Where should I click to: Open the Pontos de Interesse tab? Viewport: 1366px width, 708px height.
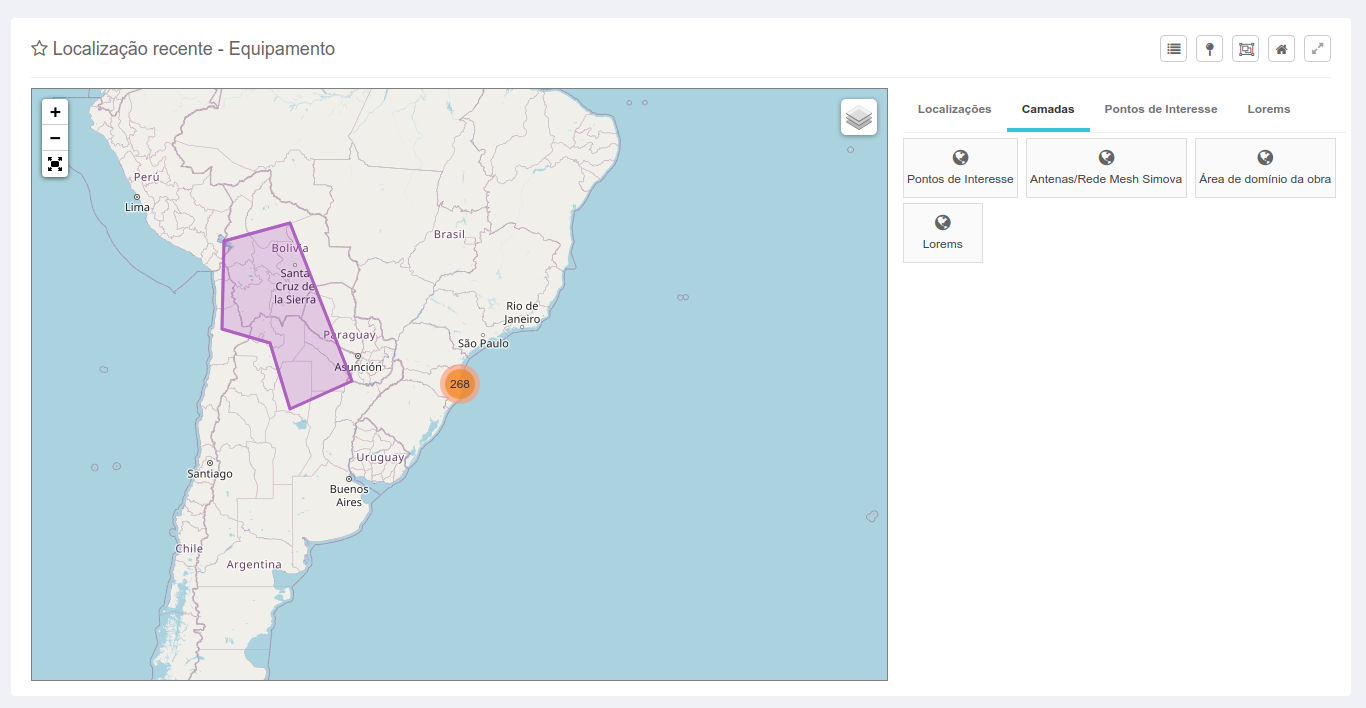tap(1161, 109)
